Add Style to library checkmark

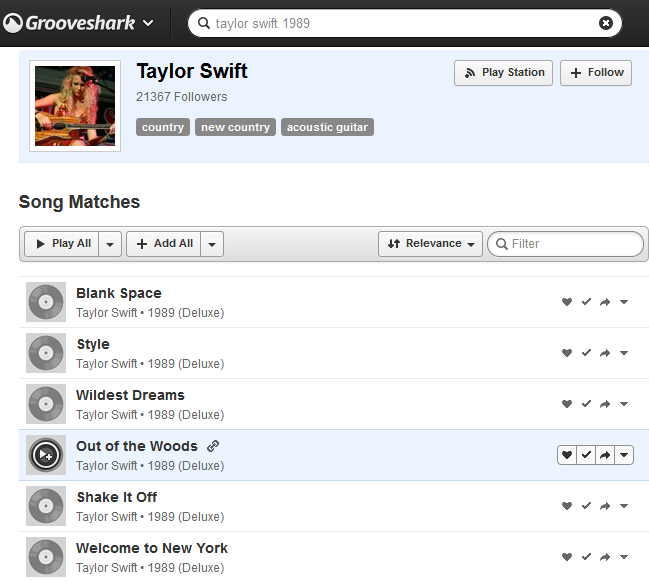click(x=586, y=353)
